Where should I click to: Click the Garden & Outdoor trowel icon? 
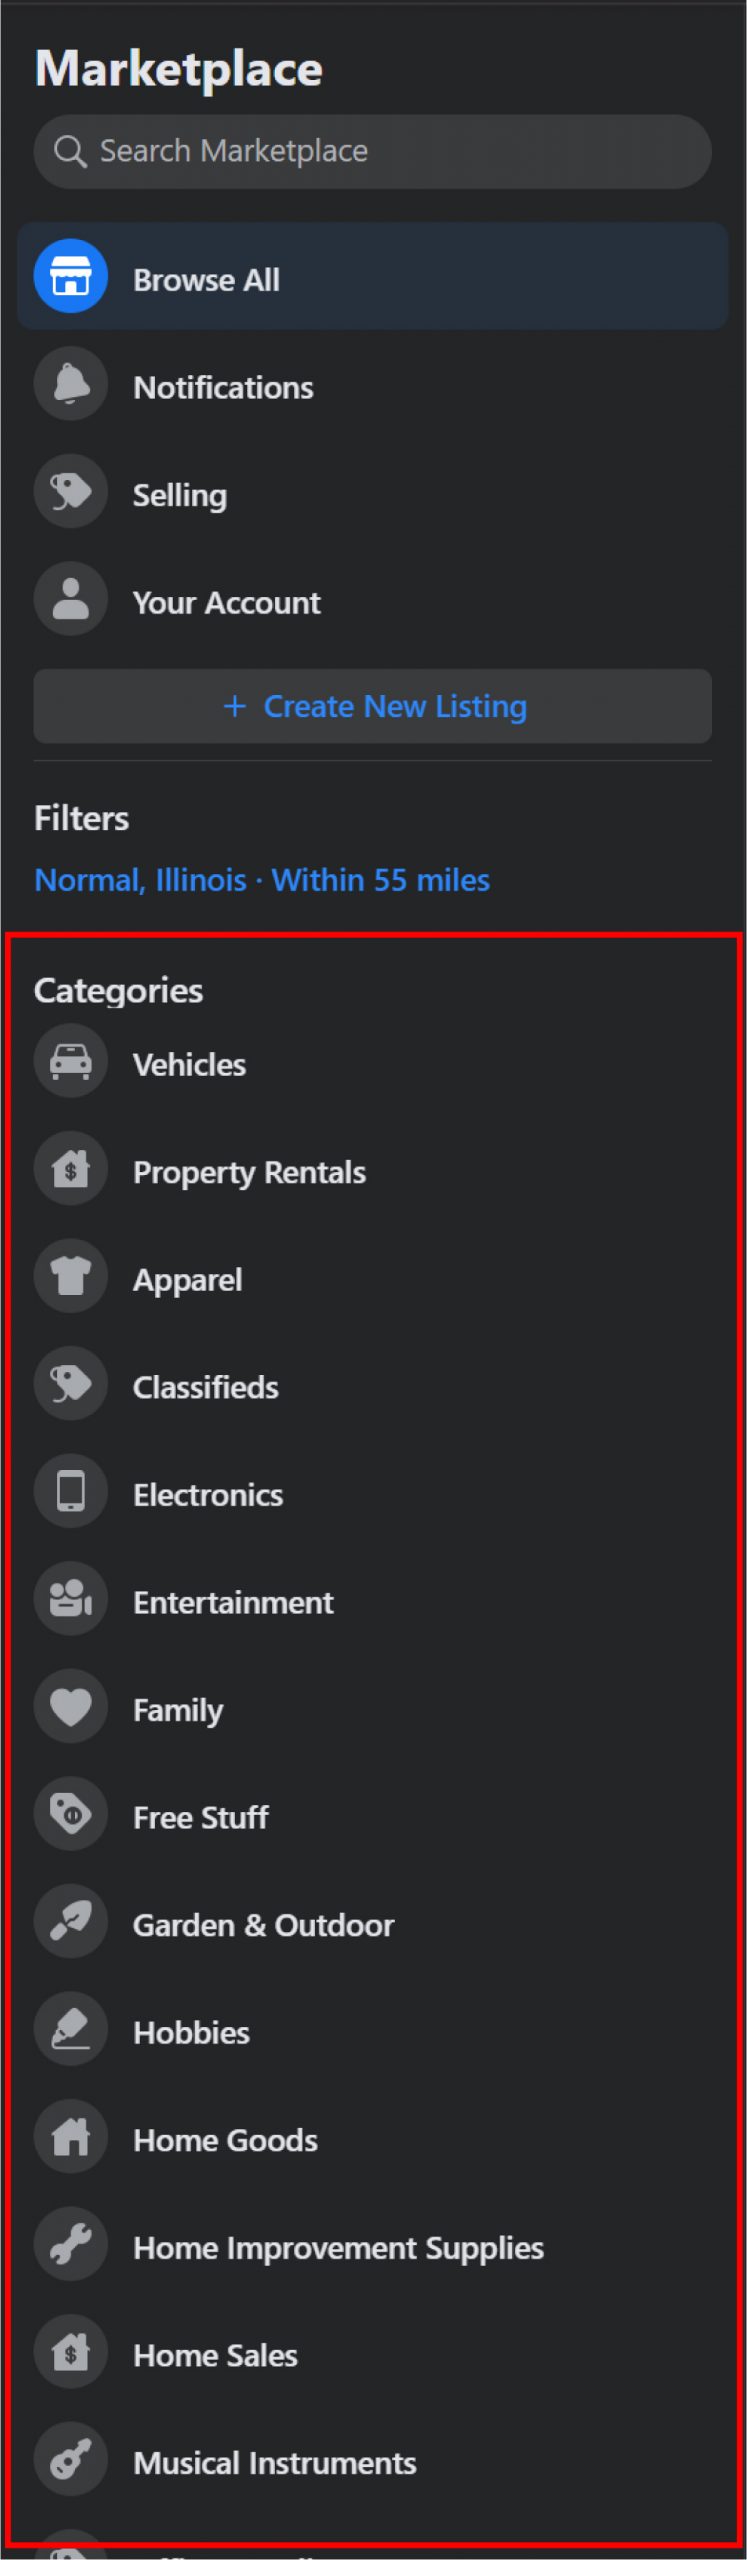point(70,1921)
